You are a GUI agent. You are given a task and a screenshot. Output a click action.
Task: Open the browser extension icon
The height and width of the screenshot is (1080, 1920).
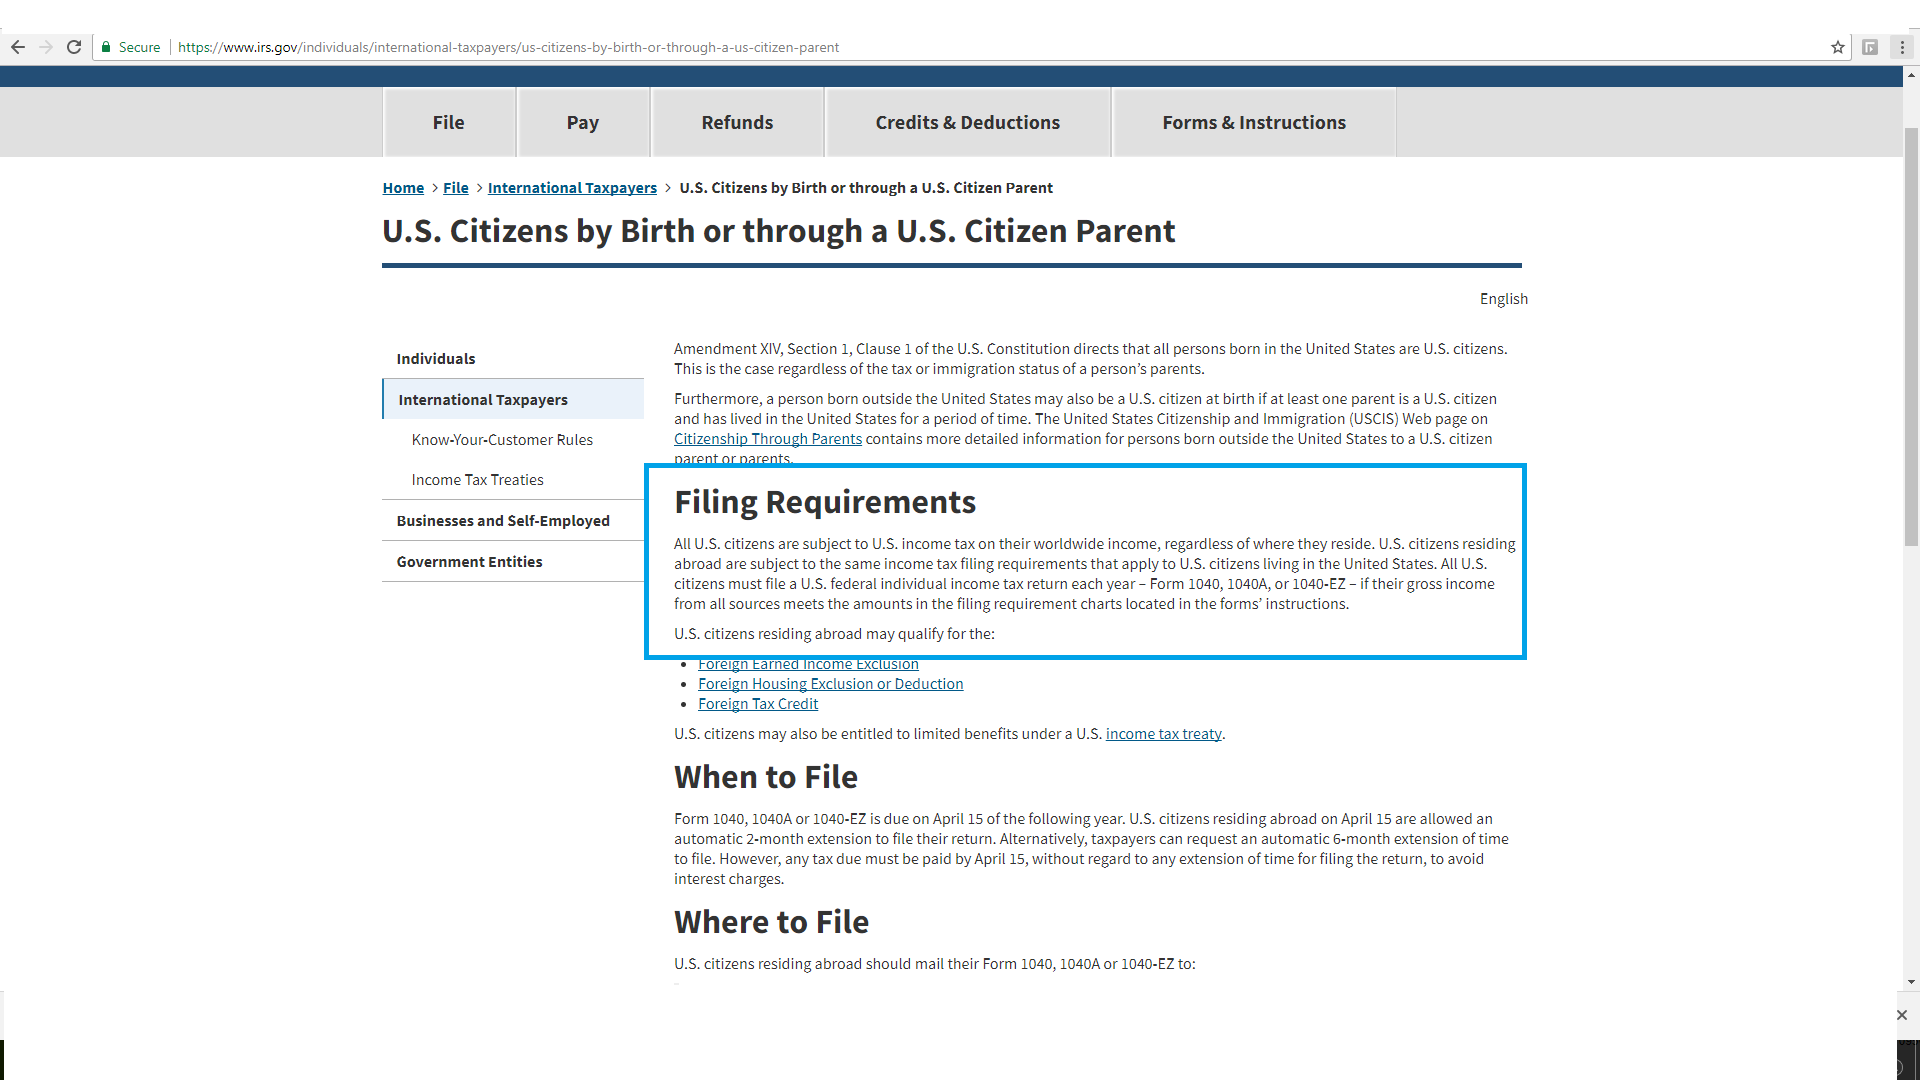tap(1870, 47)
